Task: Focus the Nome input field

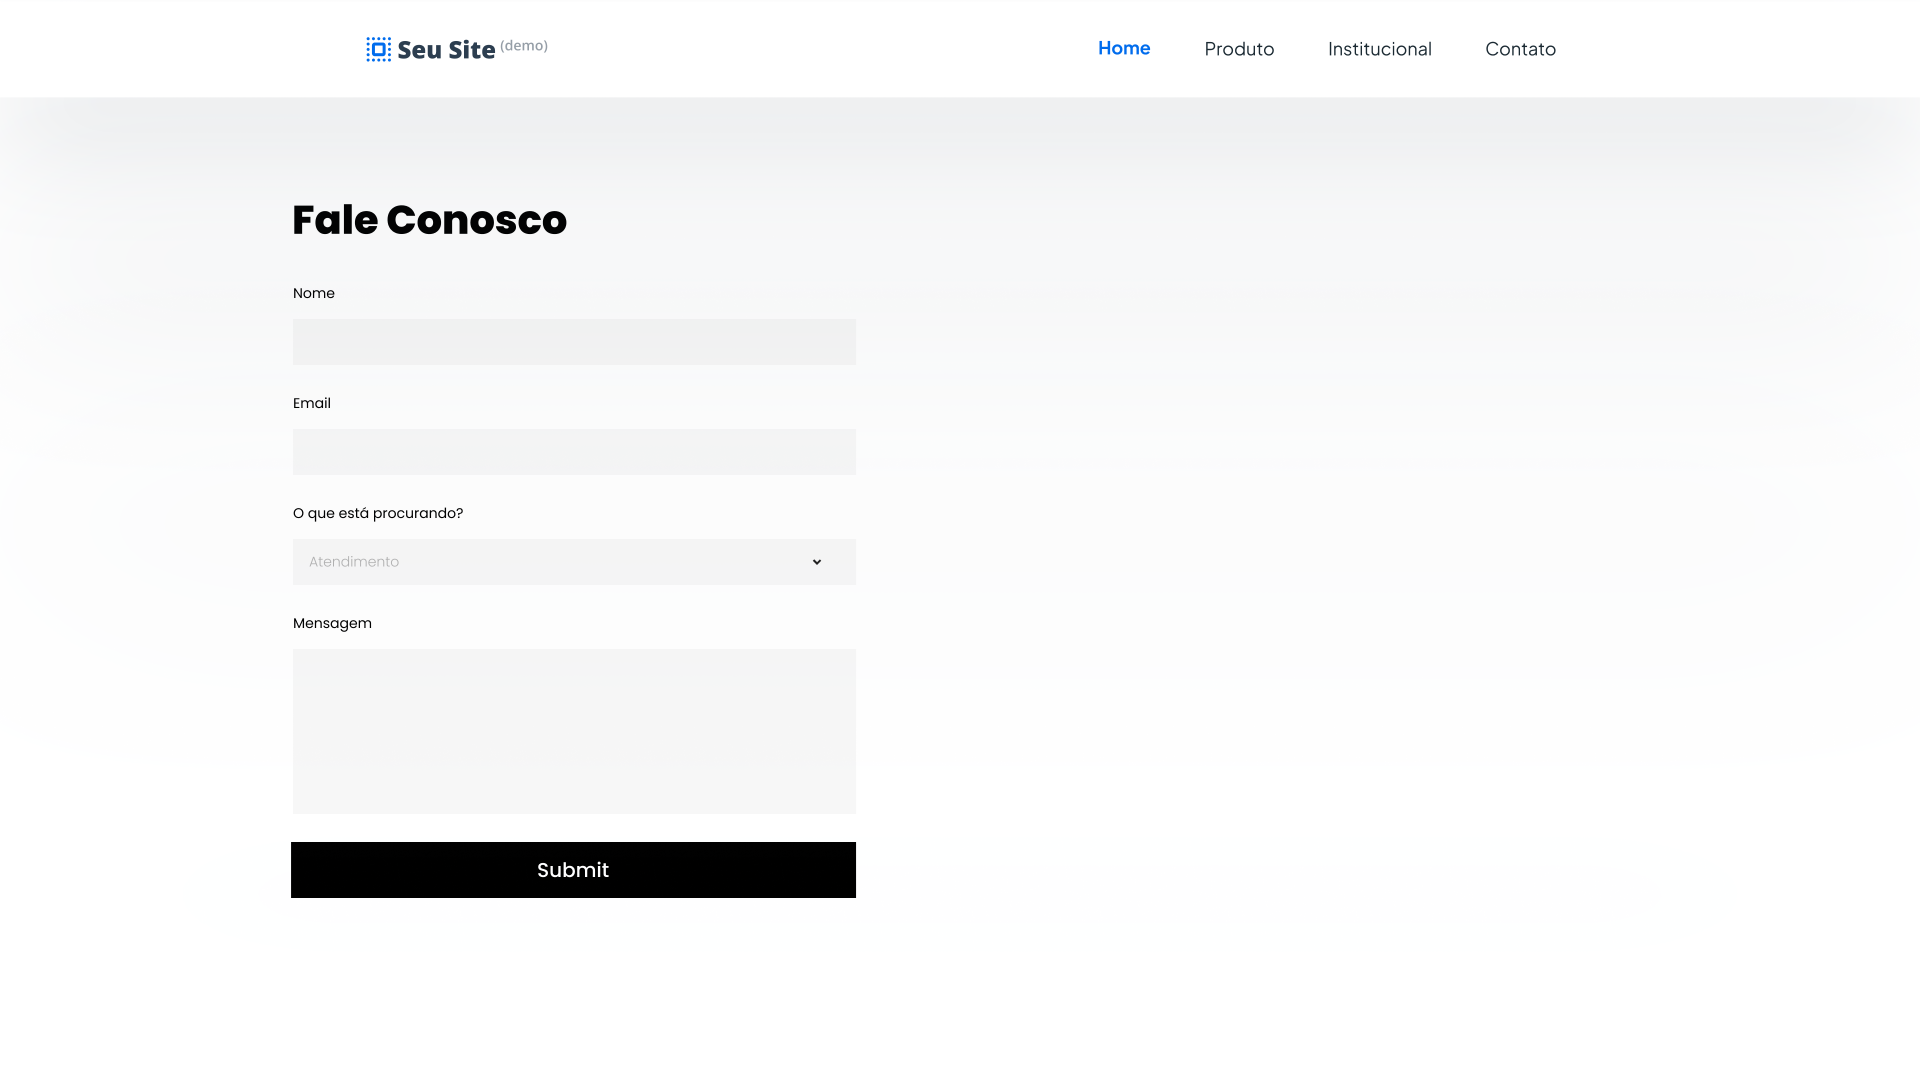Action: coord(574,342)
